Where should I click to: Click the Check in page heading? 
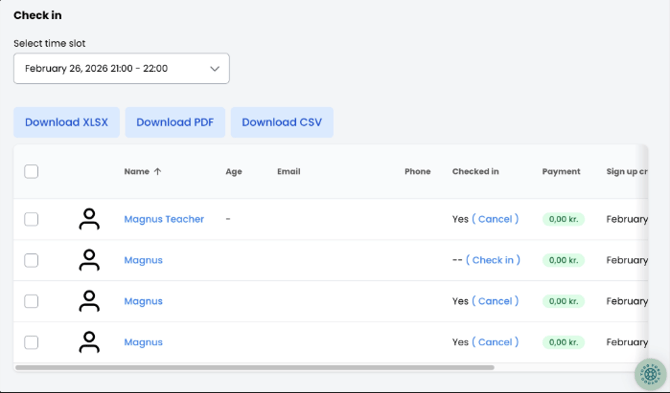pyautogui.click(x=38, y=15)
